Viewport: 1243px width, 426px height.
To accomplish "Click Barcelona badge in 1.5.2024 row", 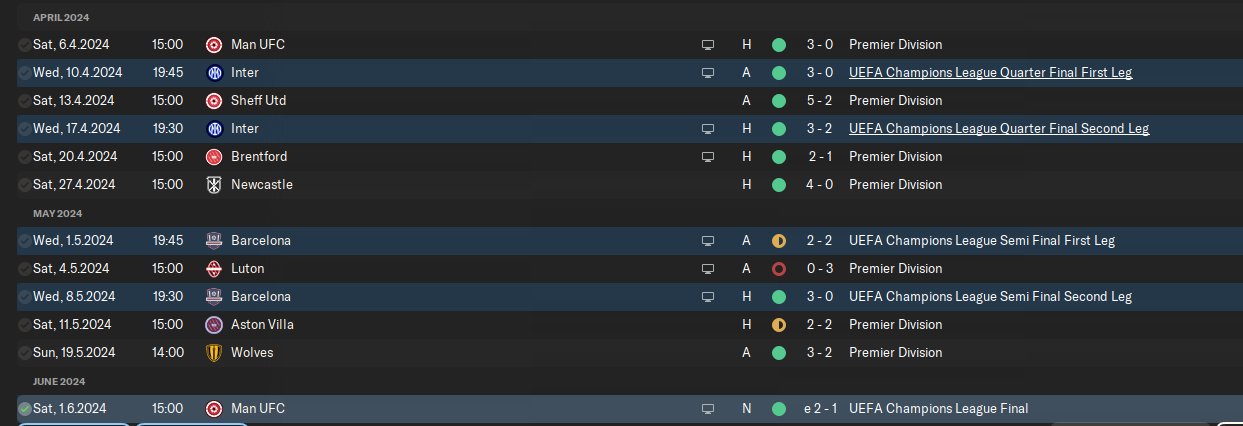I will click(x=213, y=241).
